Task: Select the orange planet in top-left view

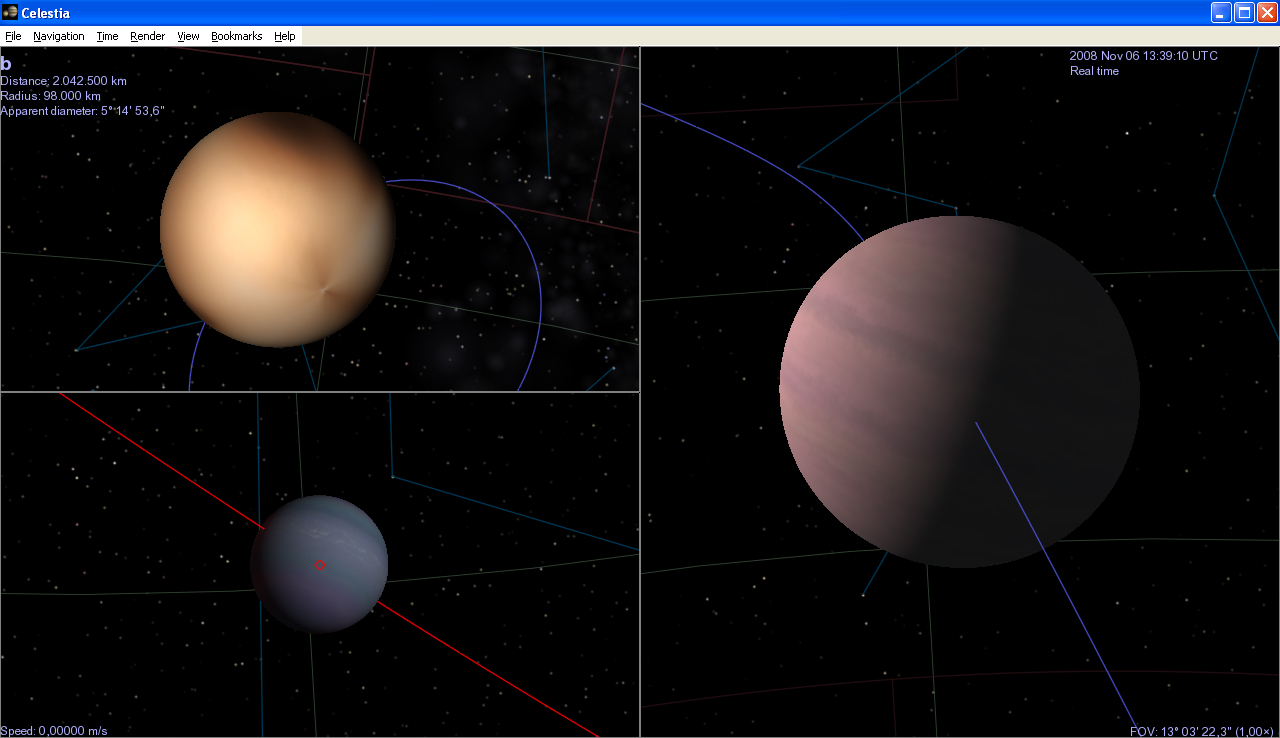Action: pyautogui.click(x=277, y=229)
